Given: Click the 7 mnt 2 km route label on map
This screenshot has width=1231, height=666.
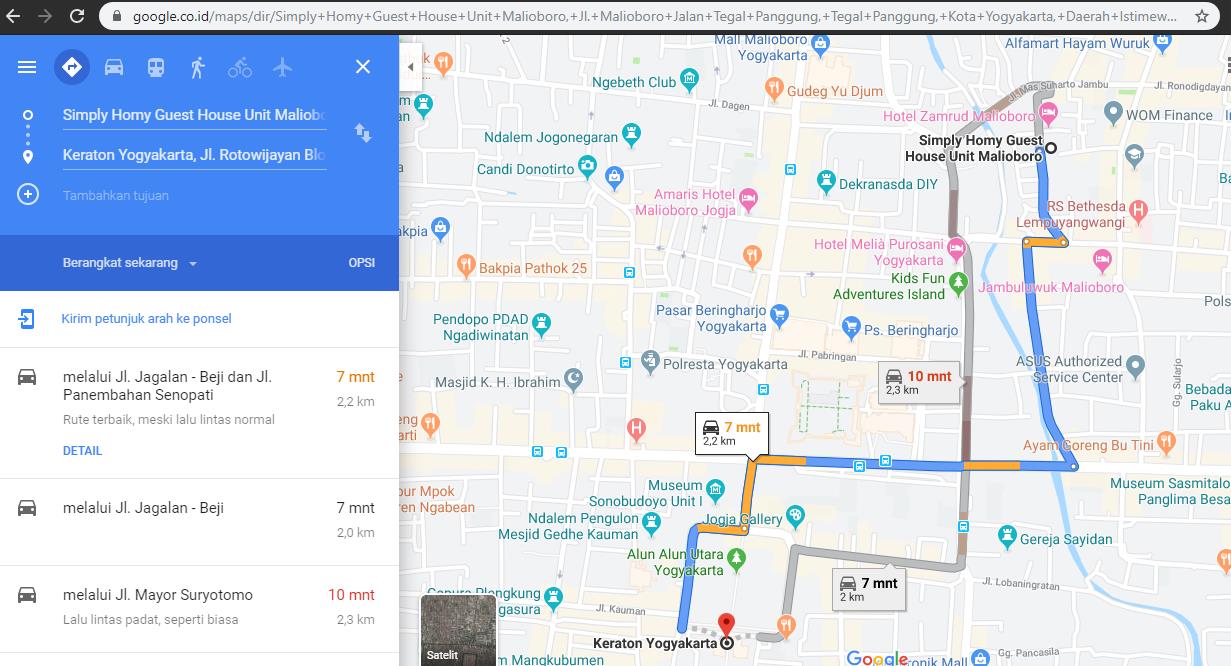Looking at the screenshot, I should tap(869, 589).
